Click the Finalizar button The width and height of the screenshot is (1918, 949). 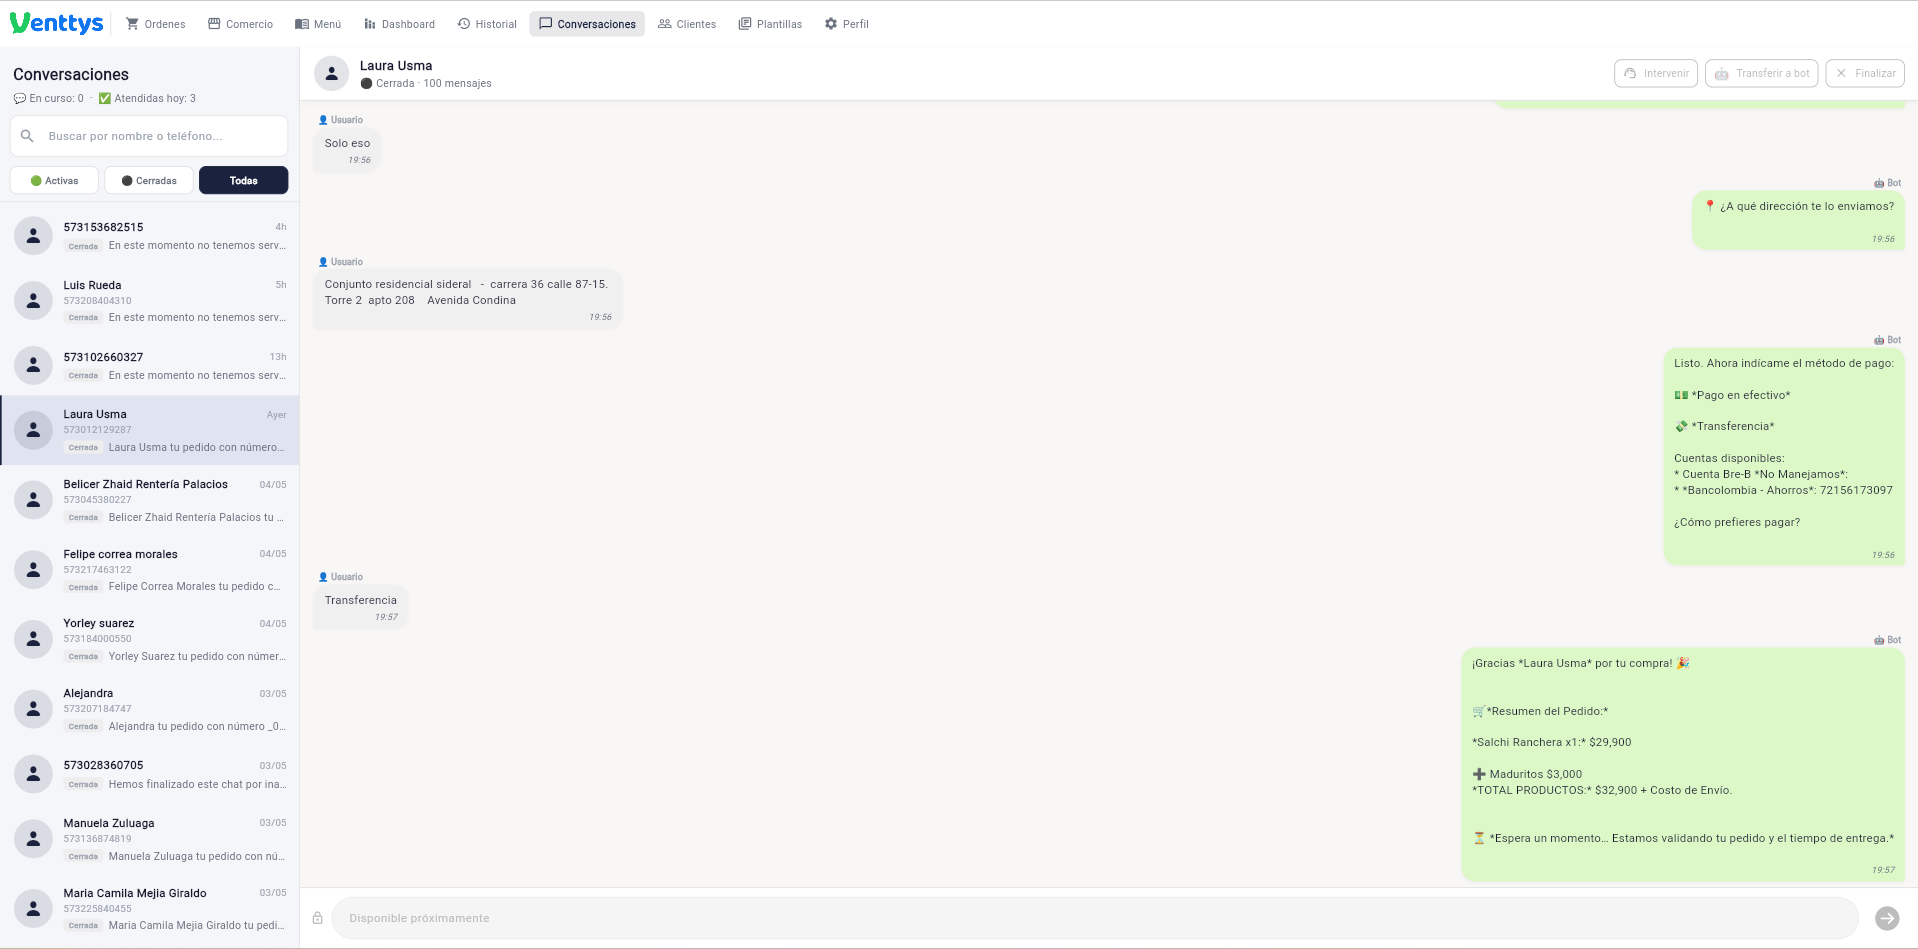click(x=1865, y=73)
